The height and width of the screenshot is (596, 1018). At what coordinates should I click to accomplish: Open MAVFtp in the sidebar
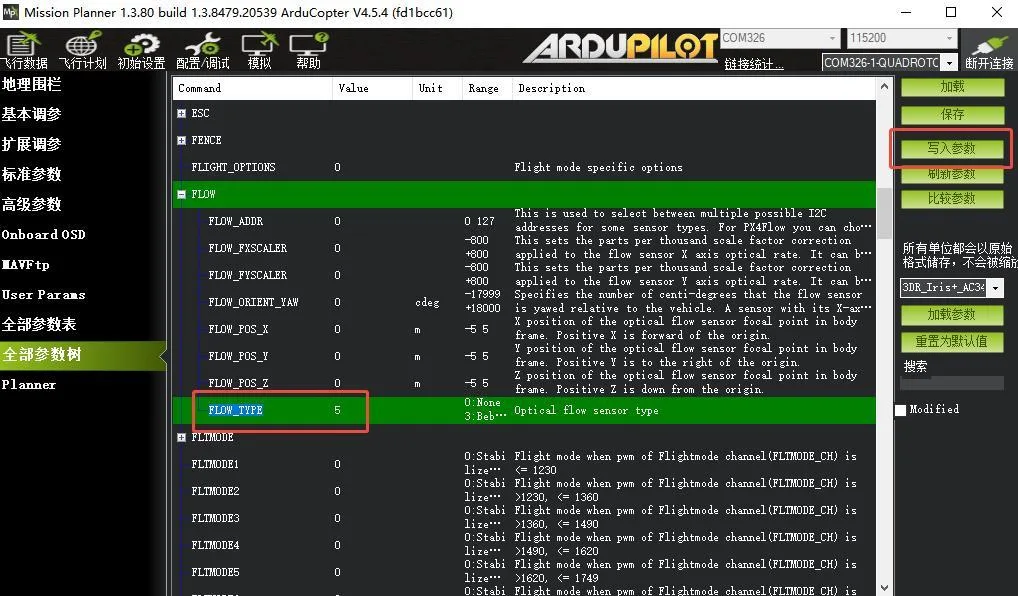click(x=25, y=264)
